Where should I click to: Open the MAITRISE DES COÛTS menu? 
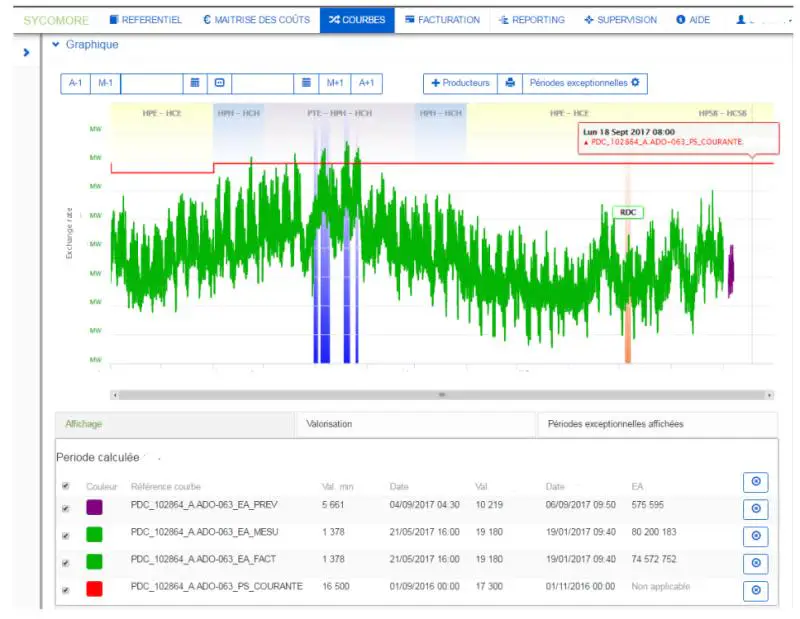point(256,20)
